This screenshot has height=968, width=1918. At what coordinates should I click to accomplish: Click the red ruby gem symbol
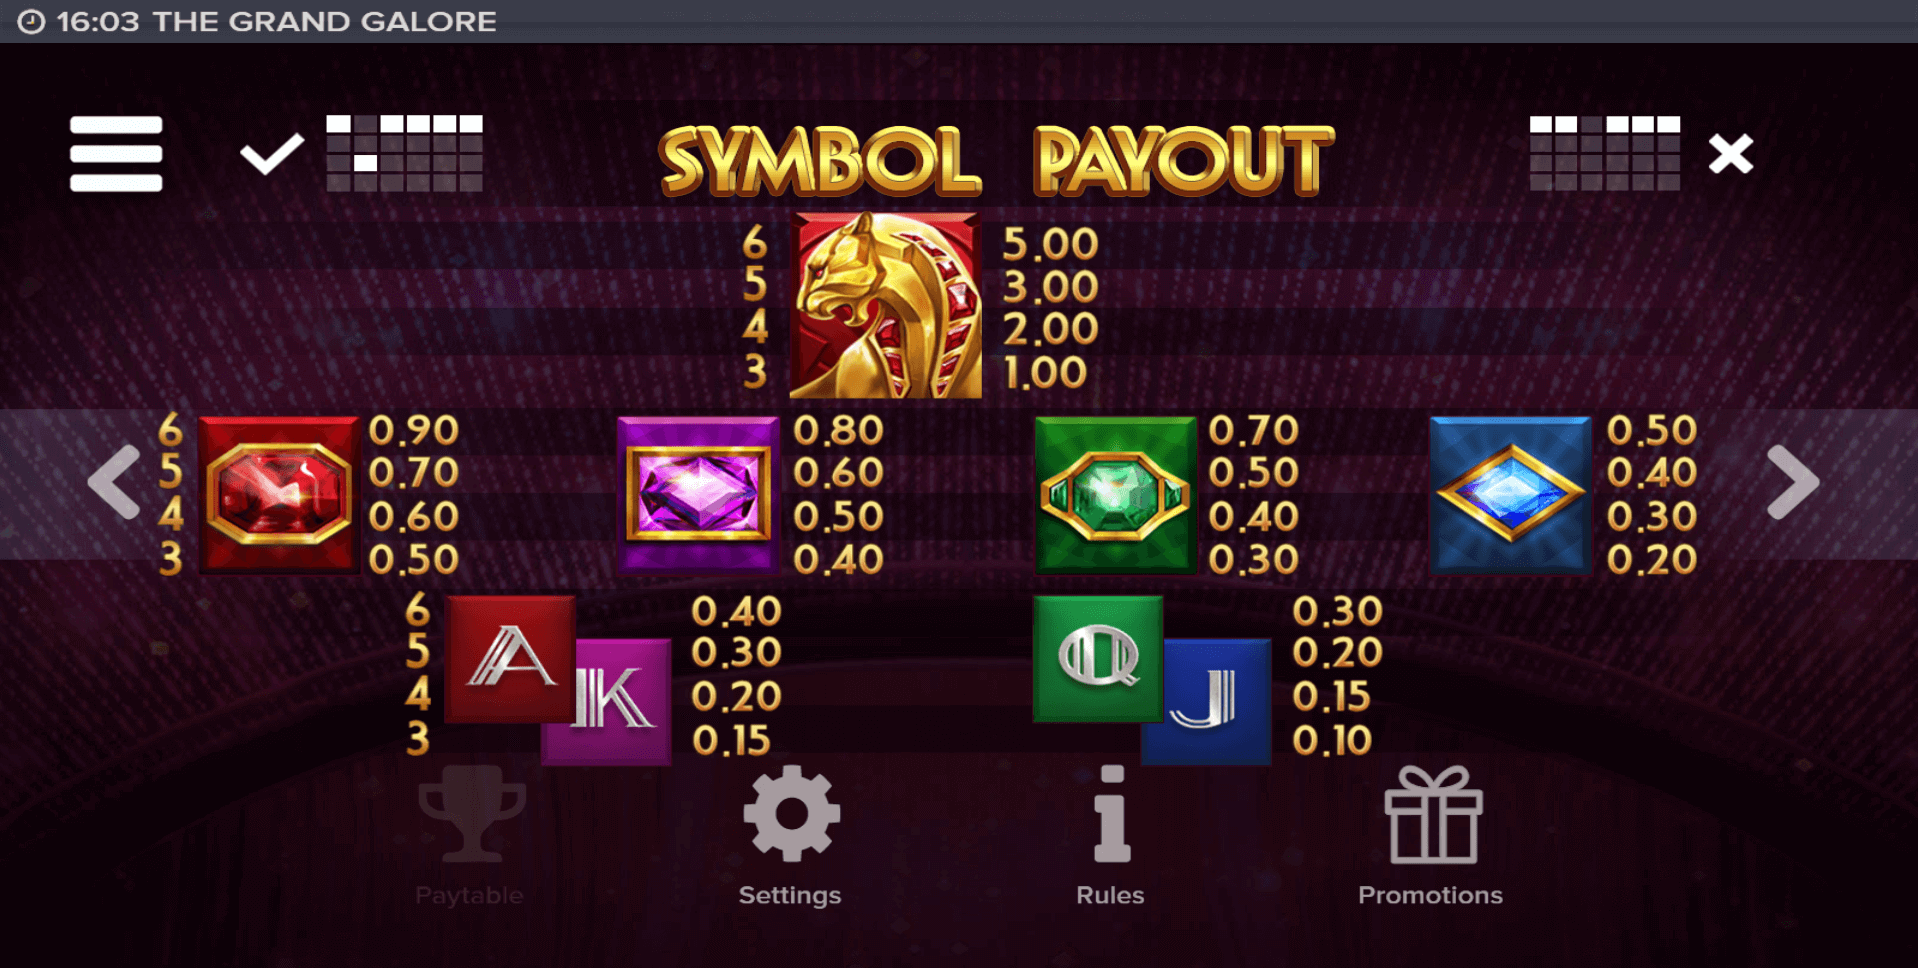[x=279, y=494]
